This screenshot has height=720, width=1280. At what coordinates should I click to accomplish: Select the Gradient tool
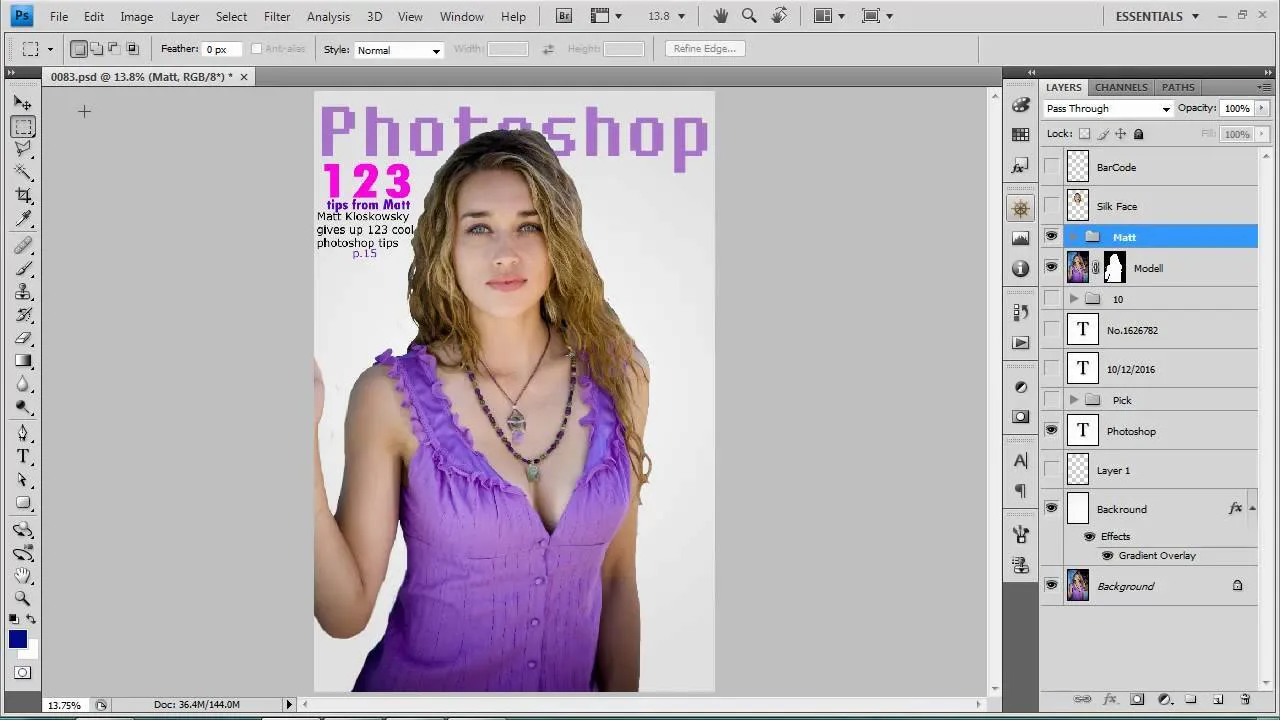click(x=23, y=360)
